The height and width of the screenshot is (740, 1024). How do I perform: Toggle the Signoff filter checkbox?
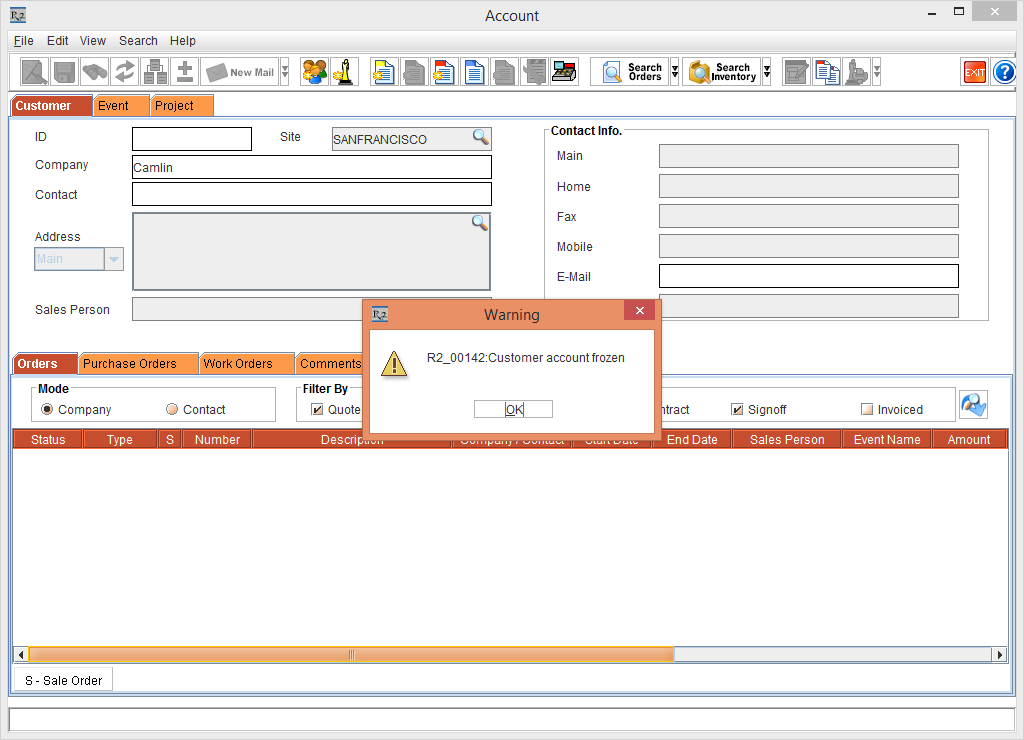(737, 409)
